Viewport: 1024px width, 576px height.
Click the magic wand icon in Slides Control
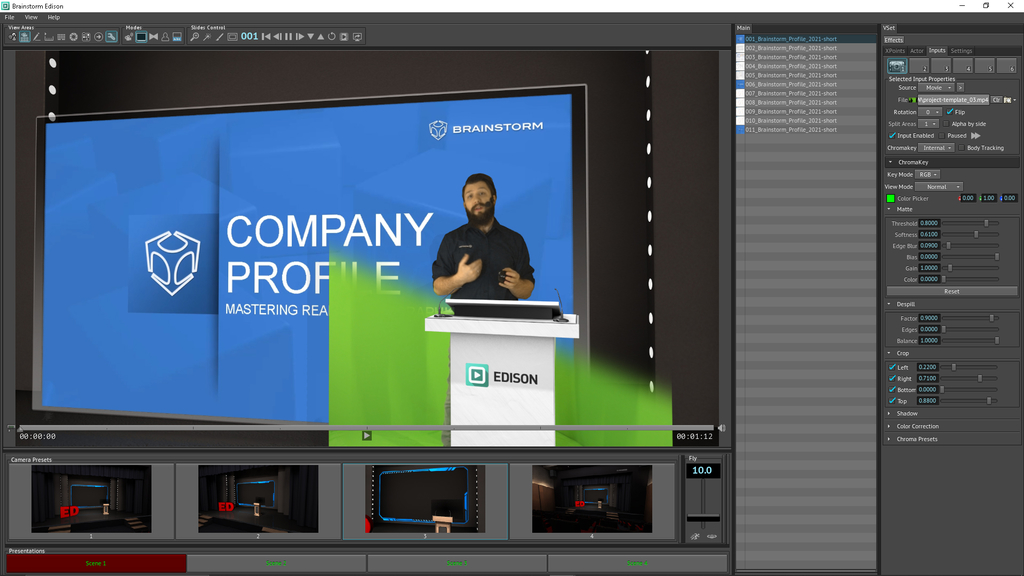pyautogui.click(x=206, y=37)
